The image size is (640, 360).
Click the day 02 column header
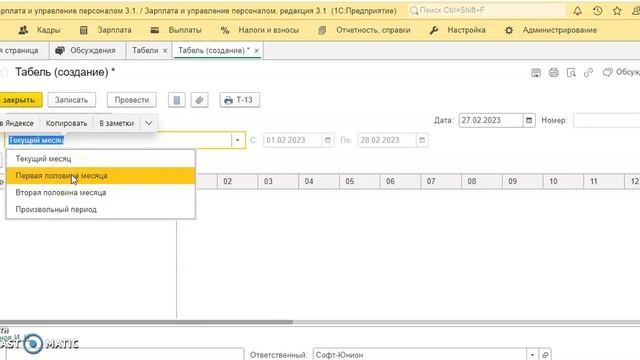[x=238, y=181]
